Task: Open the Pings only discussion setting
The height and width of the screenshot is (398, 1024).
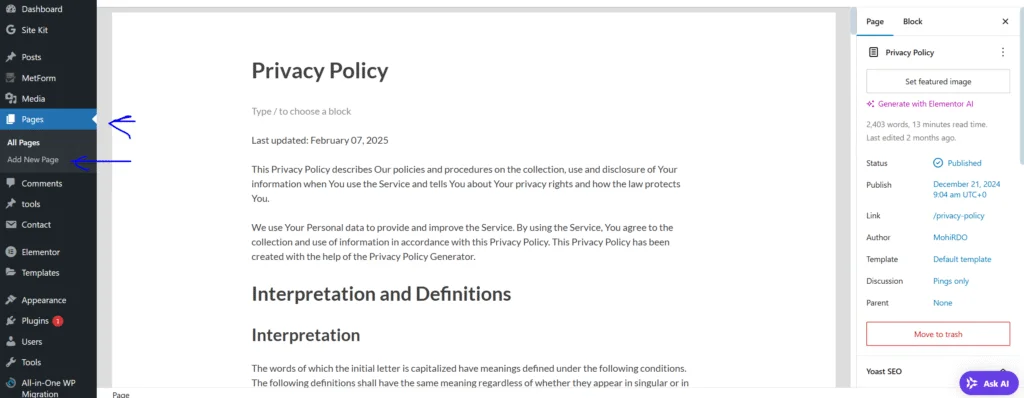Action: pos(951,281)
